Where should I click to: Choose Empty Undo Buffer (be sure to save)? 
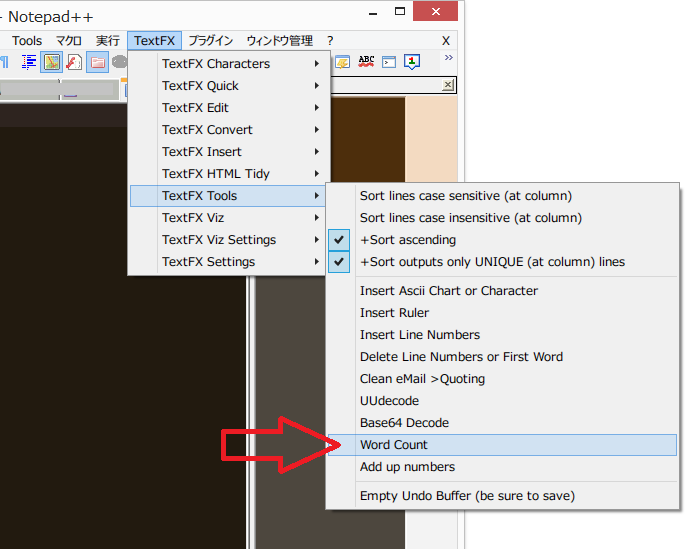pyautogui.click(x=502, y=496)
